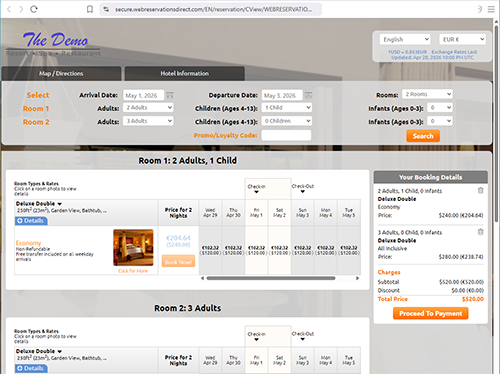
Task: Click the Room 1 Check-In arrow marker
Action: point(256,192)
